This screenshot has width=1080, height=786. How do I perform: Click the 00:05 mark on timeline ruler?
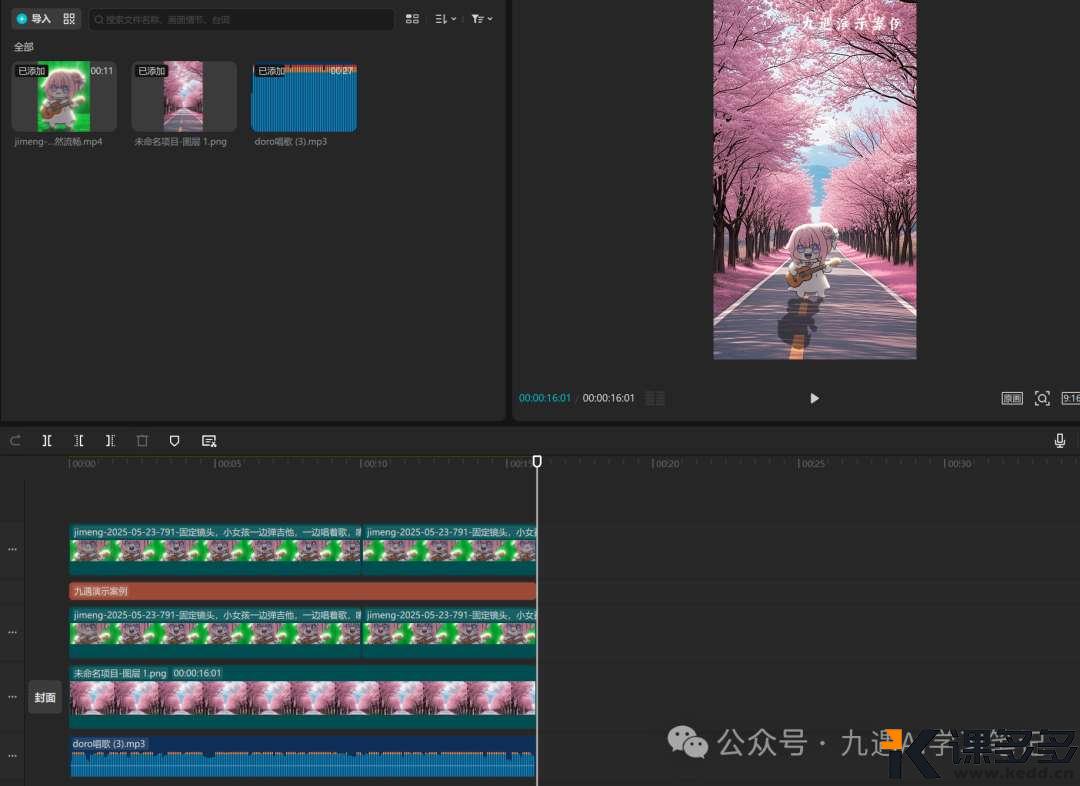tap(228, 464)
